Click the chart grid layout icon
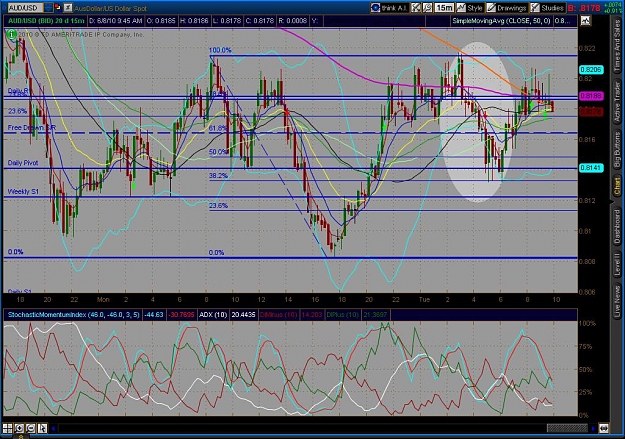The width and height of the screenshot is (625, 439). [8, 429]
